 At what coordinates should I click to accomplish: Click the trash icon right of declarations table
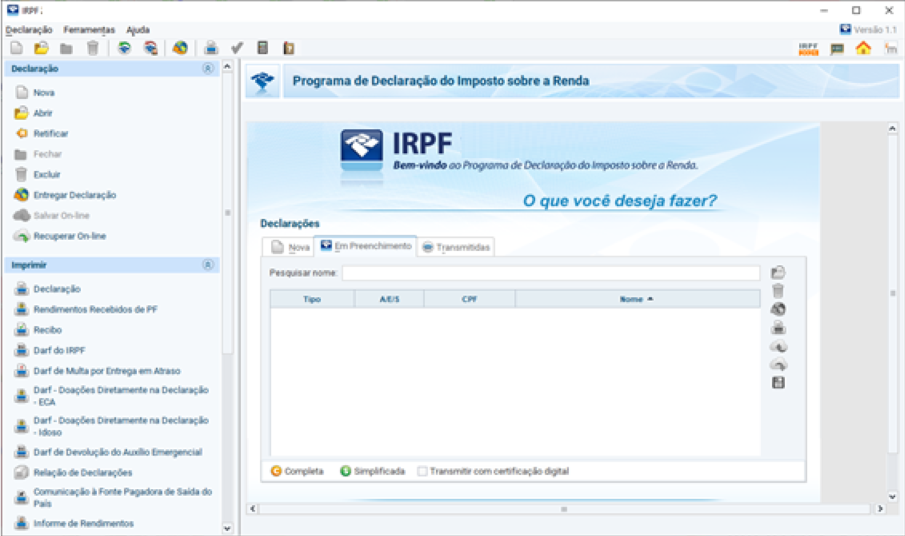point(778,290)
